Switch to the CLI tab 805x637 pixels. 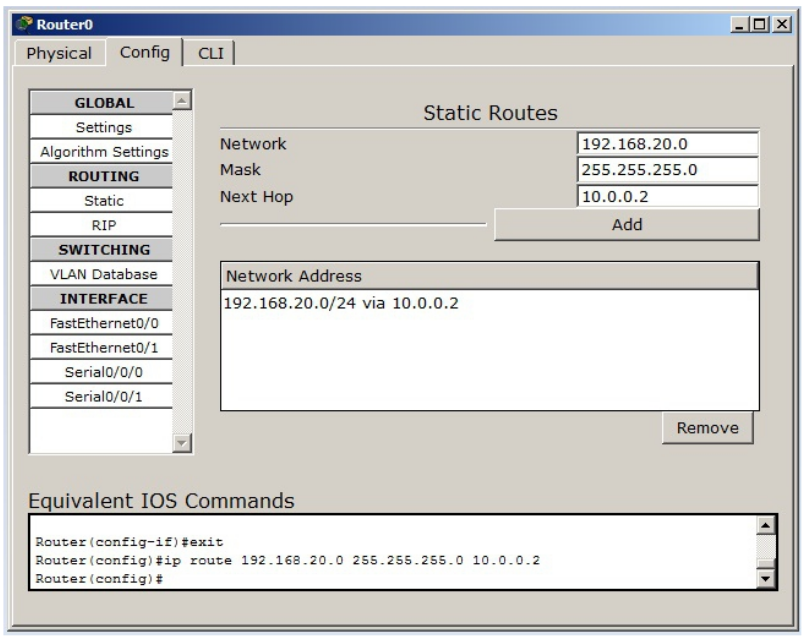click(211, 52)
